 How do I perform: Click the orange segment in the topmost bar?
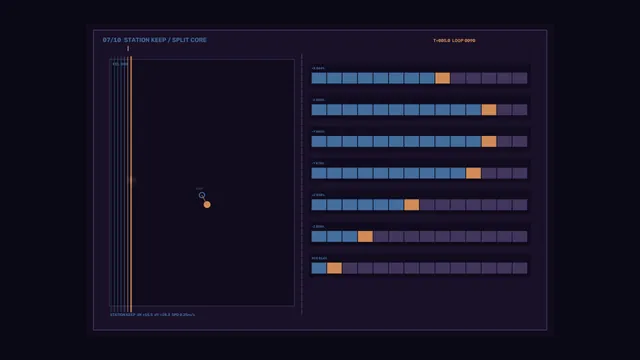pyautogui.click(x=442, y=78)
